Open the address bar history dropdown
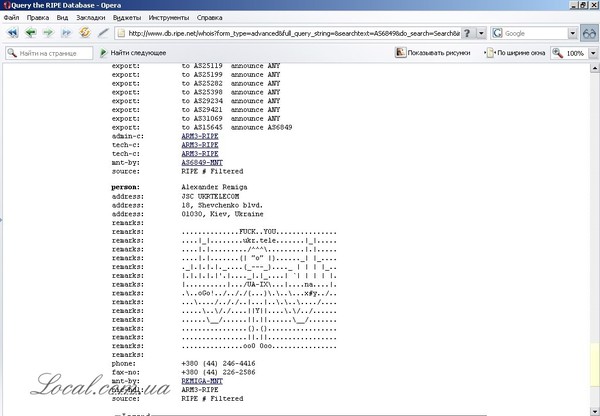Viewport: 600px width, 416px height. pyautogui.click(x=481, y=33)
